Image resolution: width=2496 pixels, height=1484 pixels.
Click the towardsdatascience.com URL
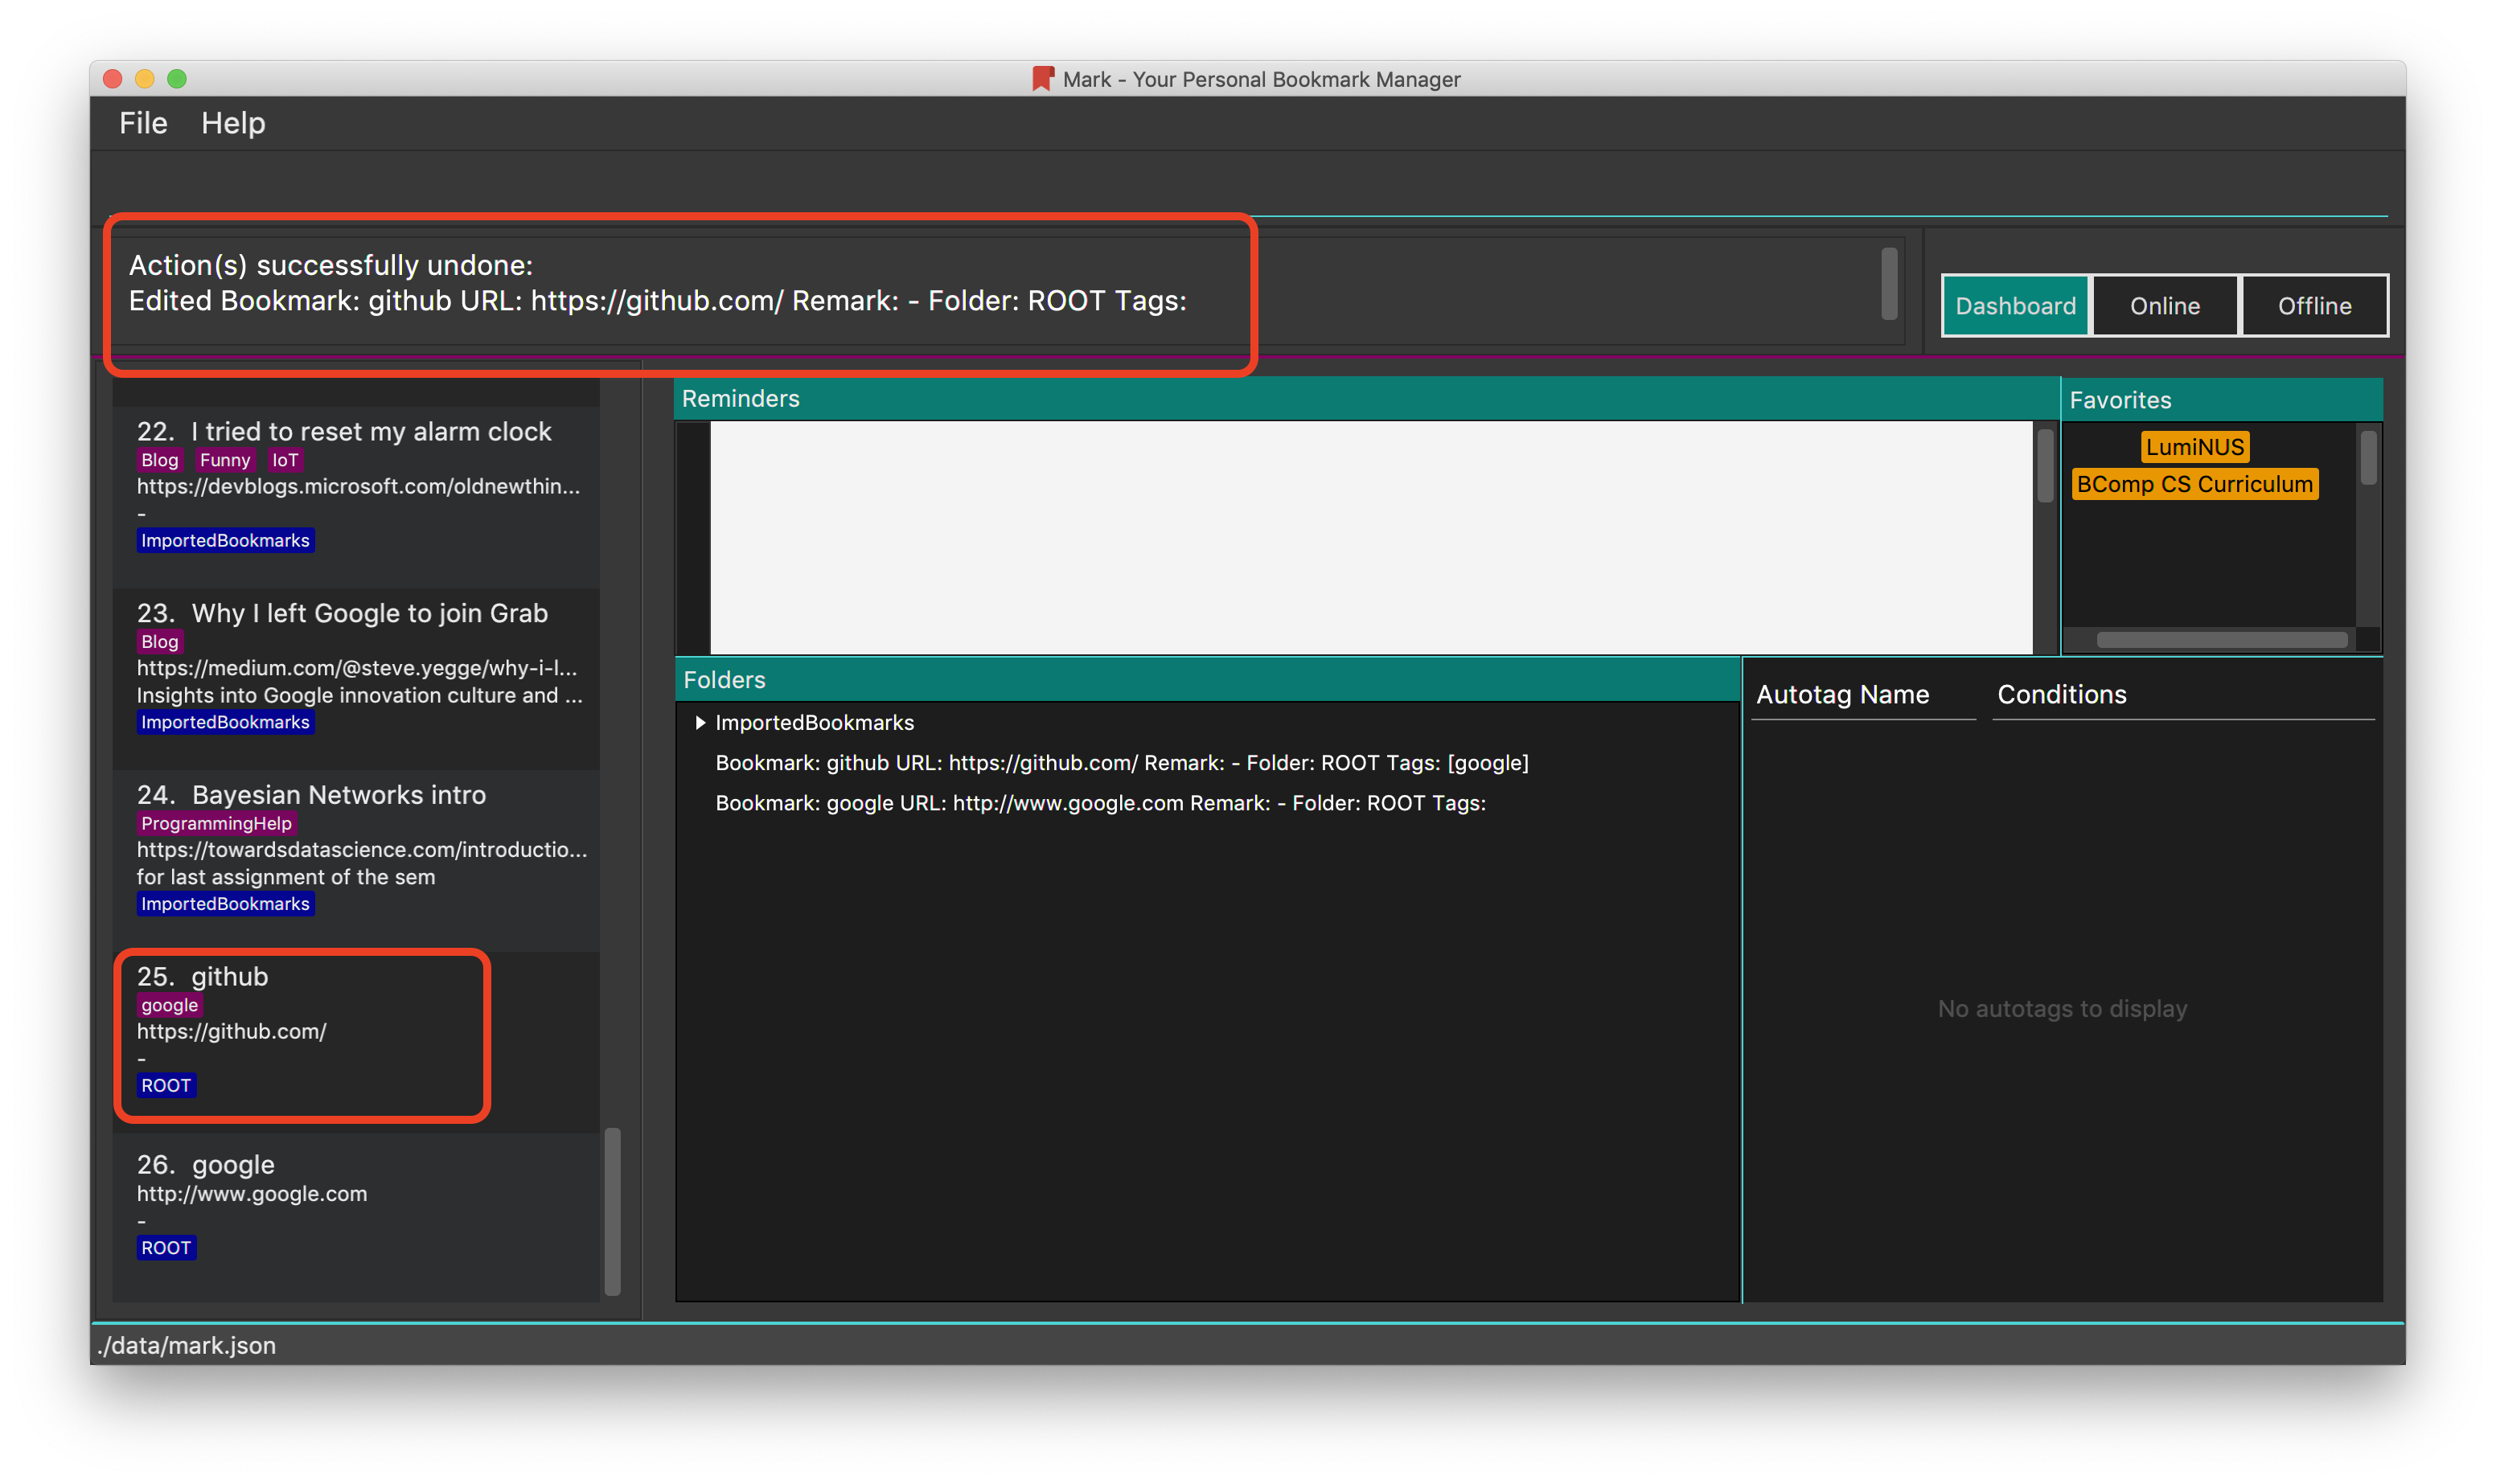click(x=362, y=849)
